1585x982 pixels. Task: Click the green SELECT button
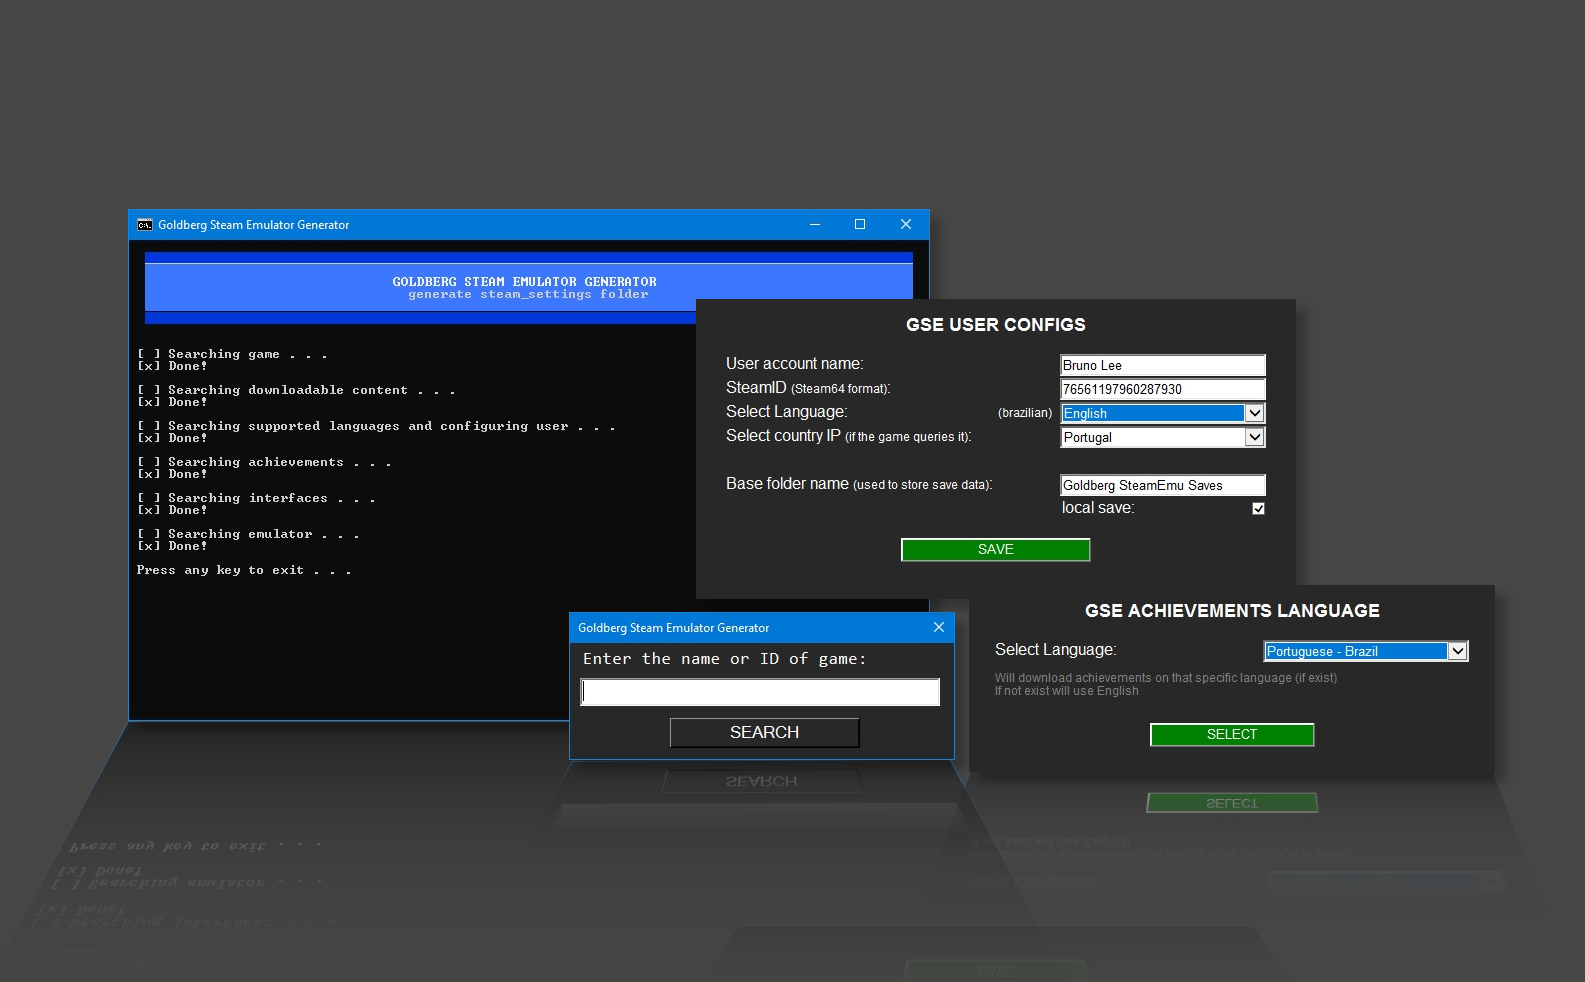click(x=1232, y=734)
